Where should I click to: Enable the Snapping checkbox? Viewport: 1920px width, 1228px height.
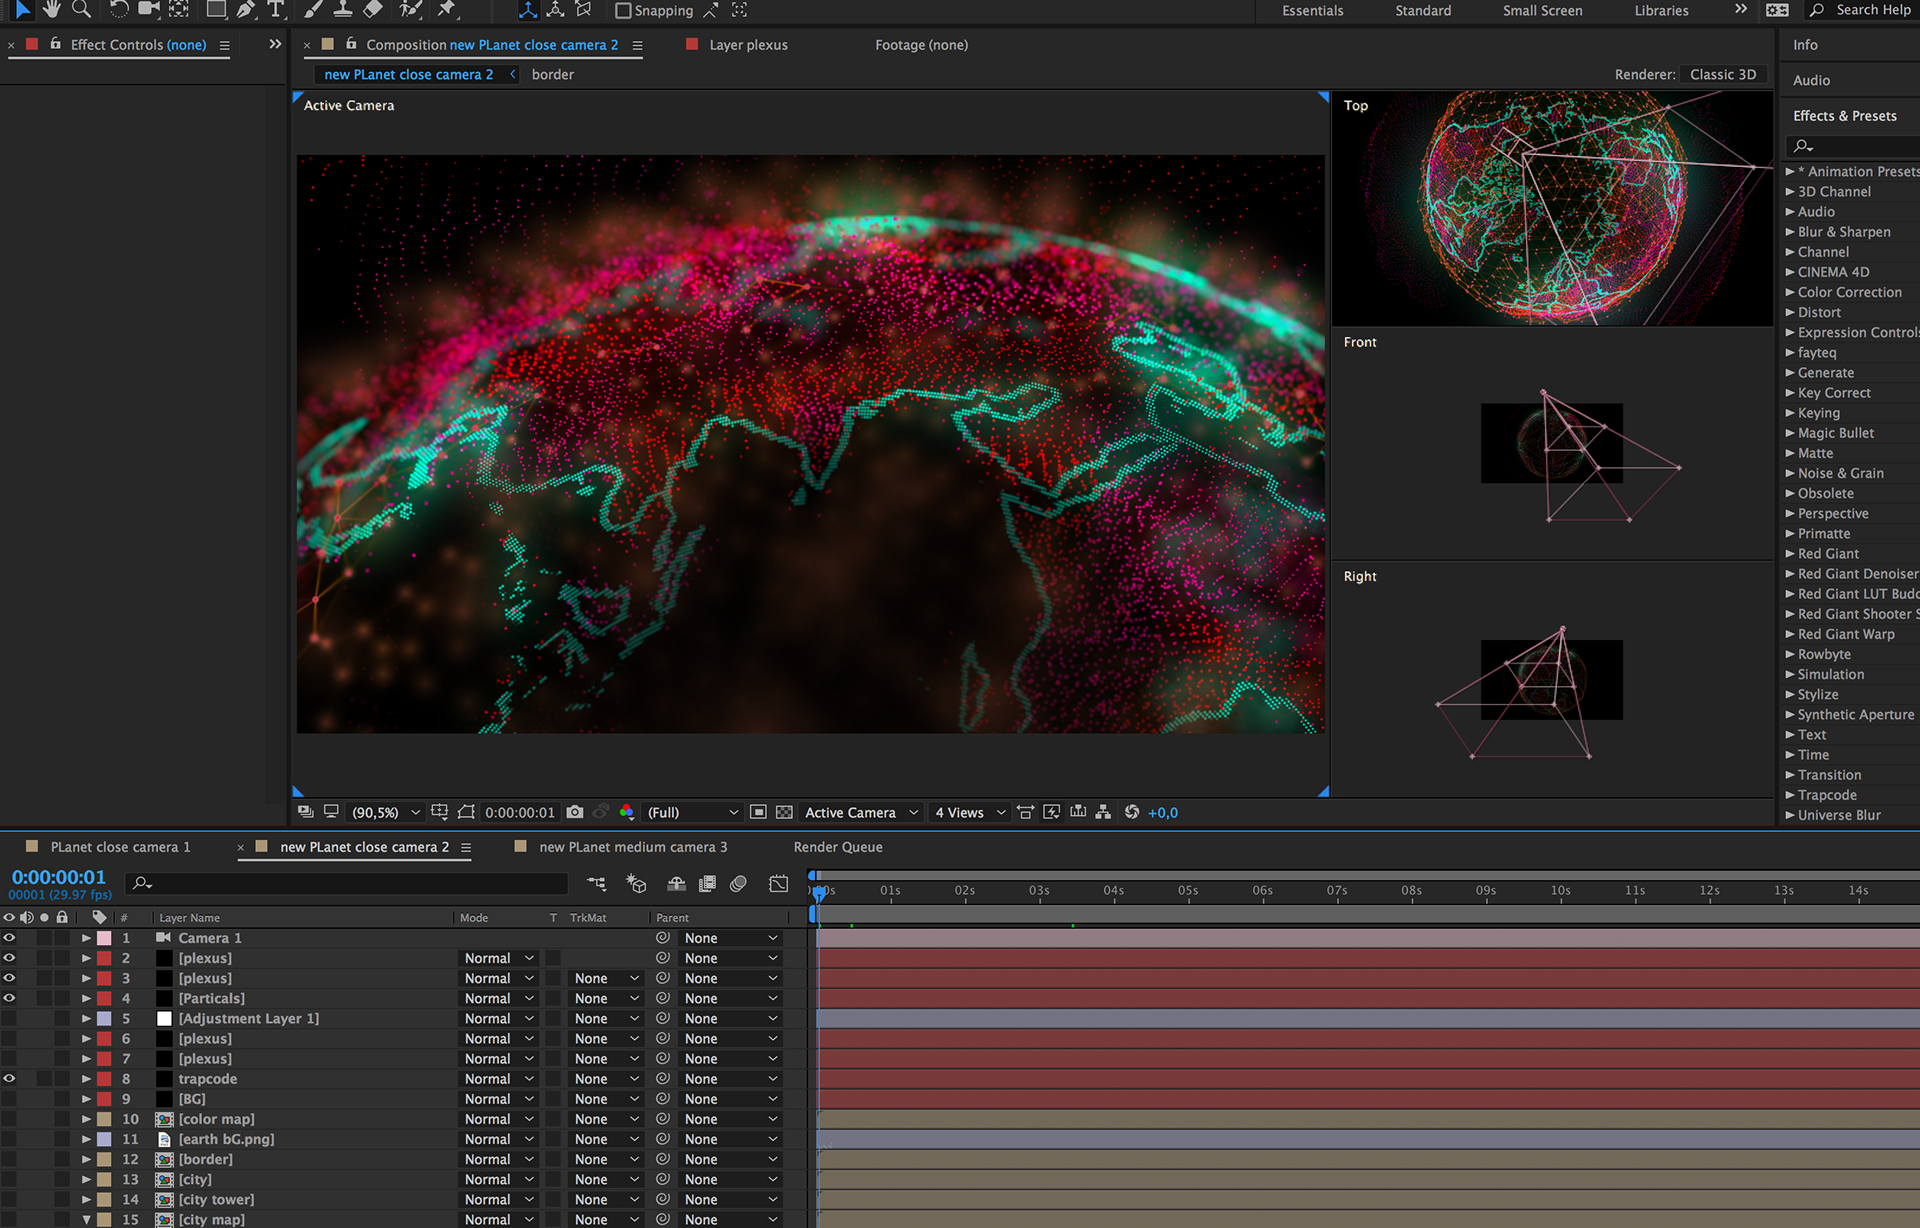623,11
